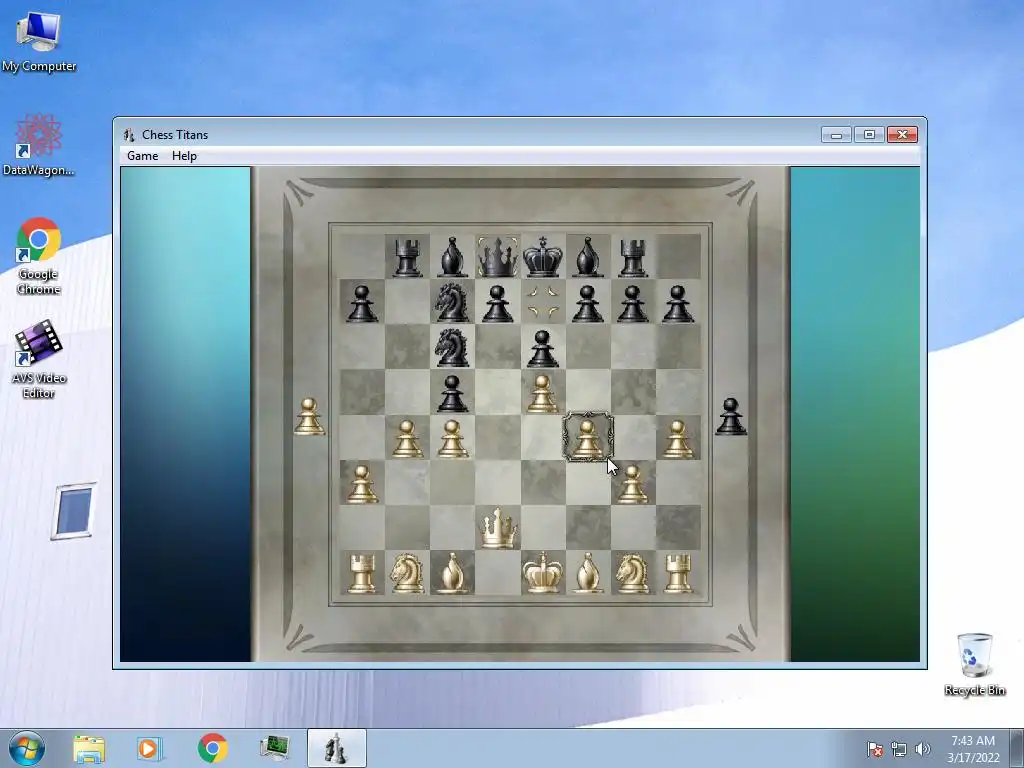
Task: Pick the black pawn on g7
Action: (633, 304)
